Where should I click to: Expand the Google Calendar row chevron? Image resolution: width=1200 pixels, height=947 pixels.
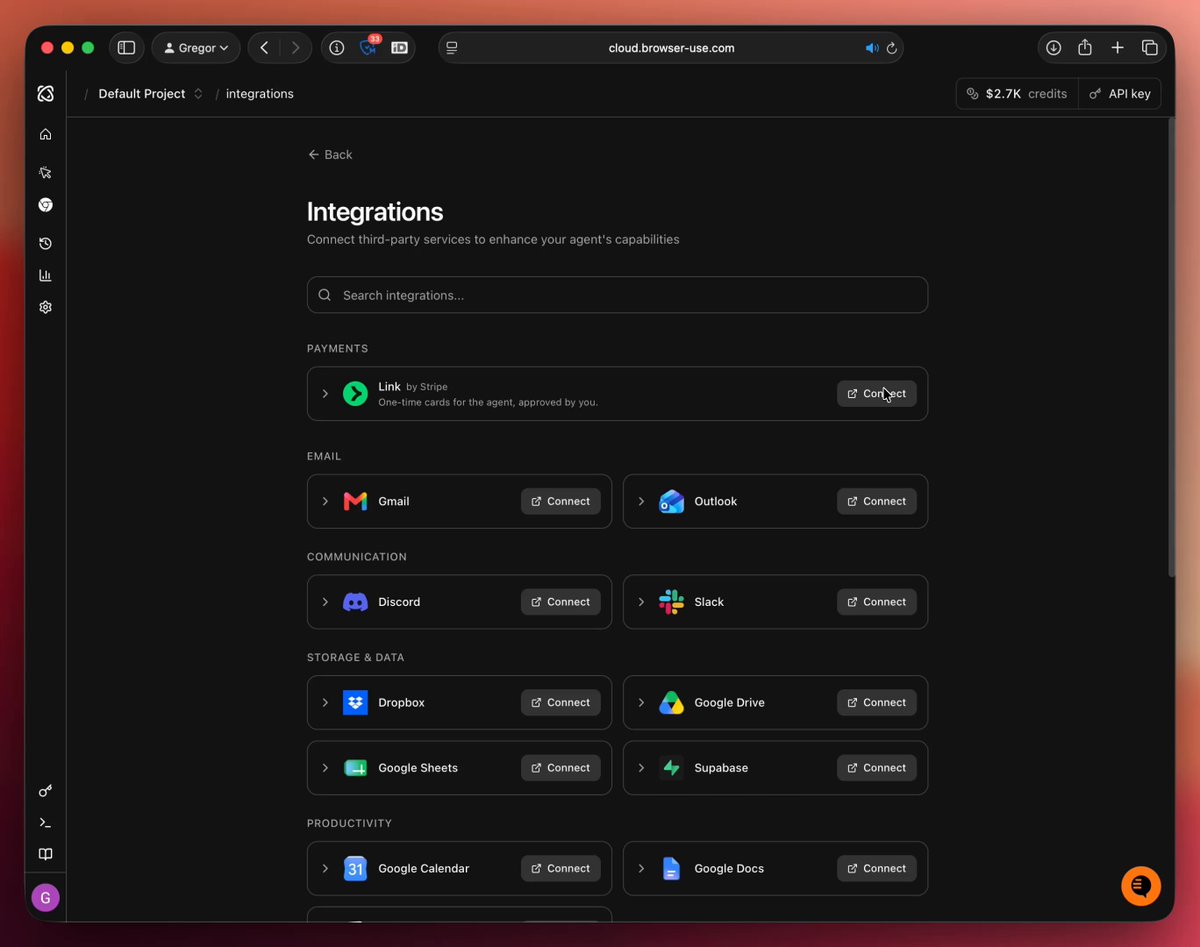pyautogui.click(x=325, y=869)
